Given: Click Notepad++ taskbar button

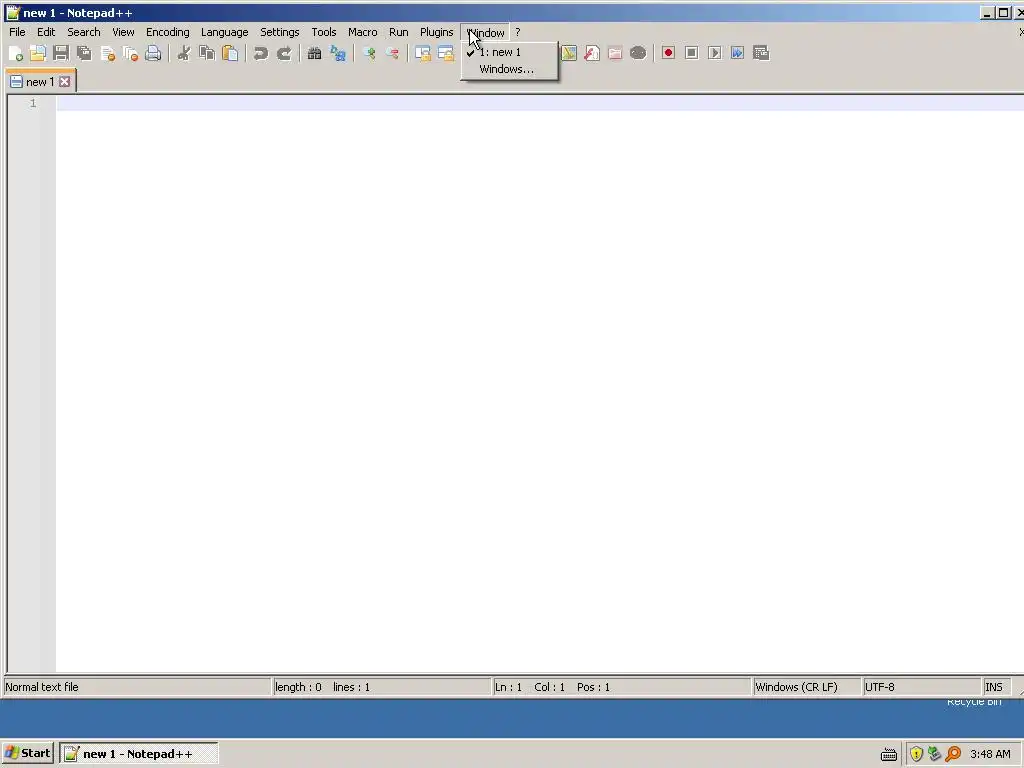Looking at the screenshot, I should (x=138, y=753).
